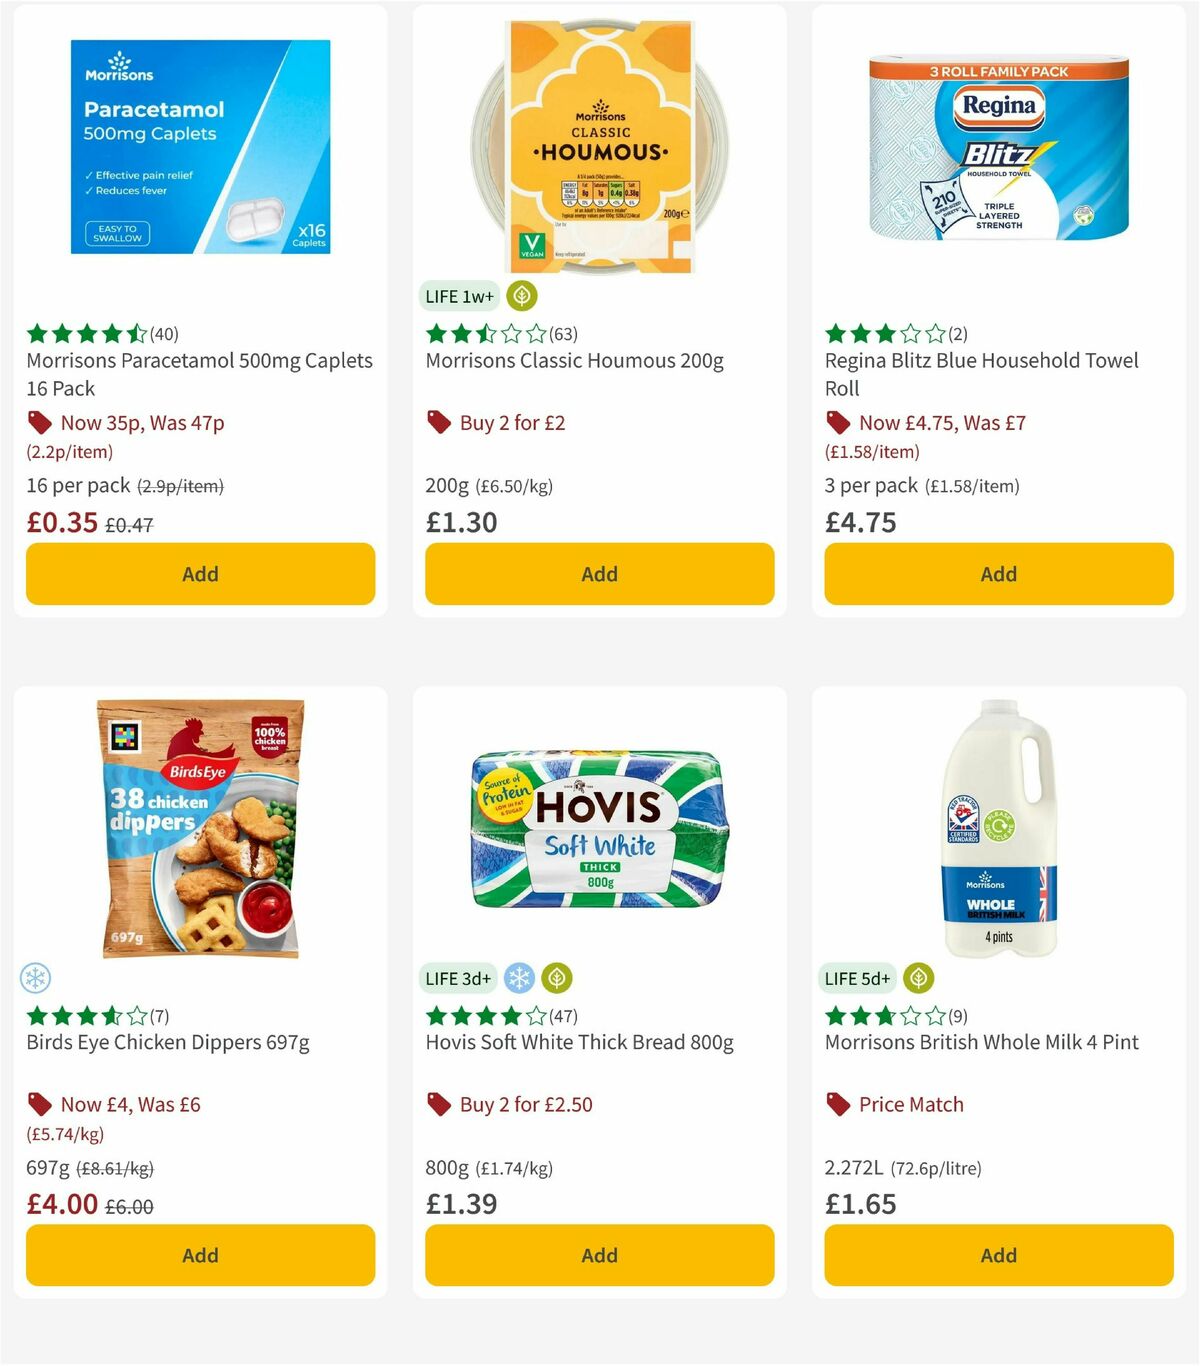Click the tag icon on the Regina towel discount
Viewport: 1200px width, 1366px height.
838,423
